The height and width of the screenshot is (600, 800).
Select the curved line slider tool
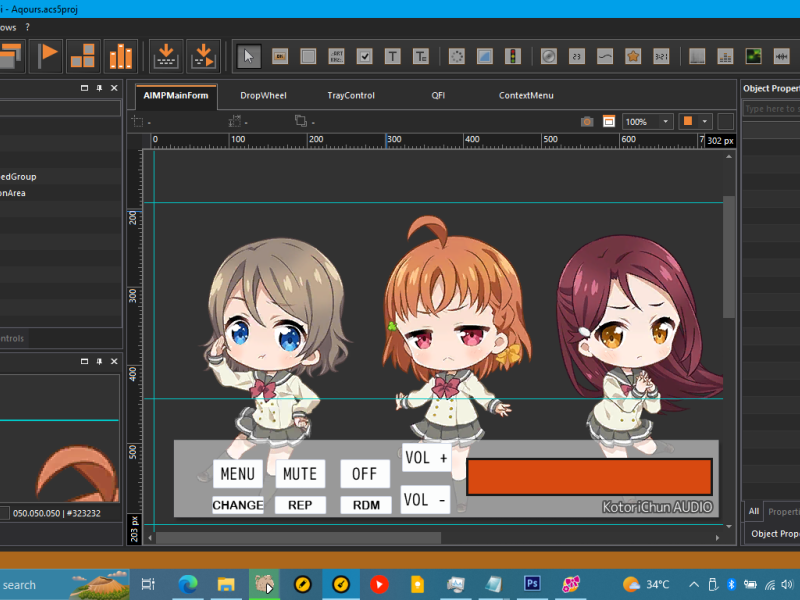tap(605, 56)
